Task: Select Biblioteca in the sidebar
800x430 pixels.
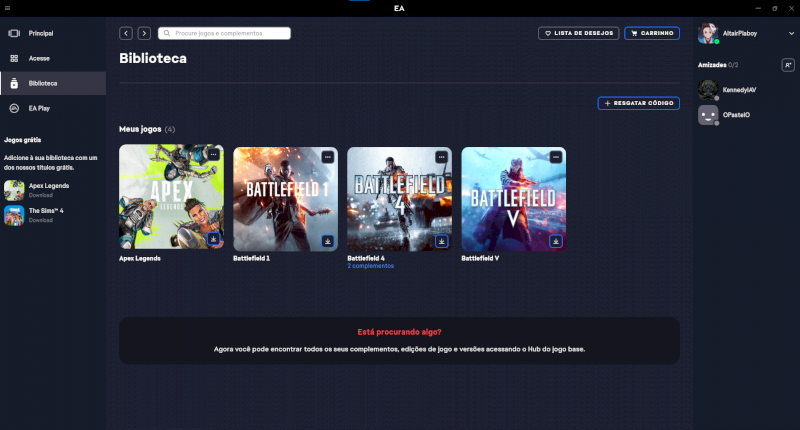Action: pos(53,83)
